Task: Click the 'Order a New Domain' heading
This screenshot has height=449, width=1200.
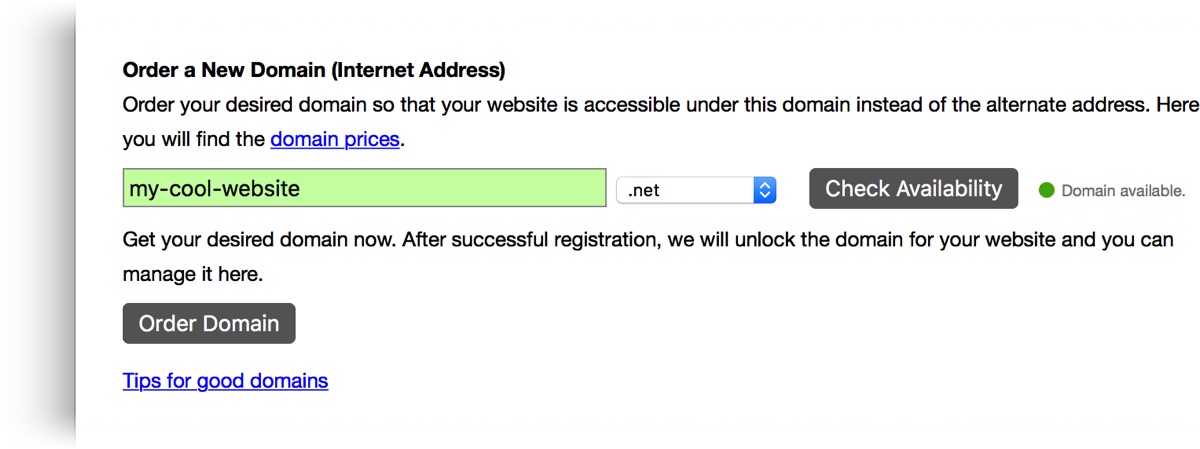Action: 314,71
